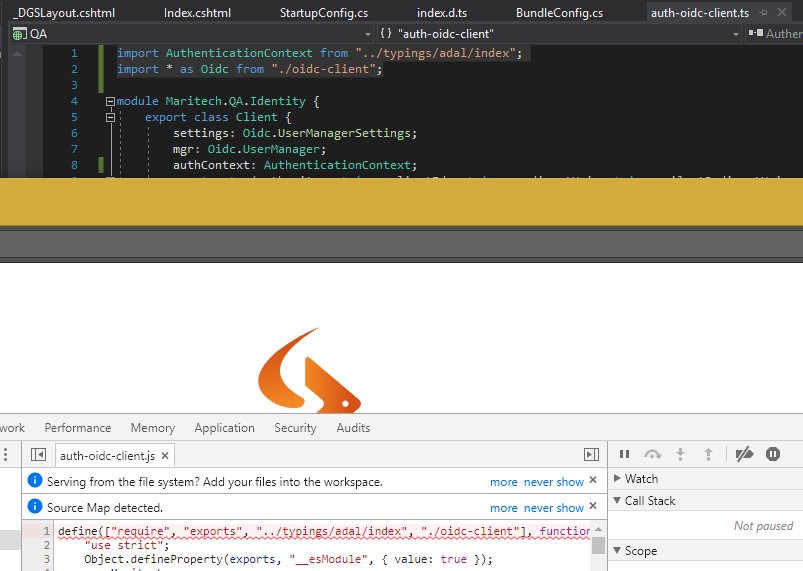
Task: Click the QA project icon
Action: pos(19,34)
